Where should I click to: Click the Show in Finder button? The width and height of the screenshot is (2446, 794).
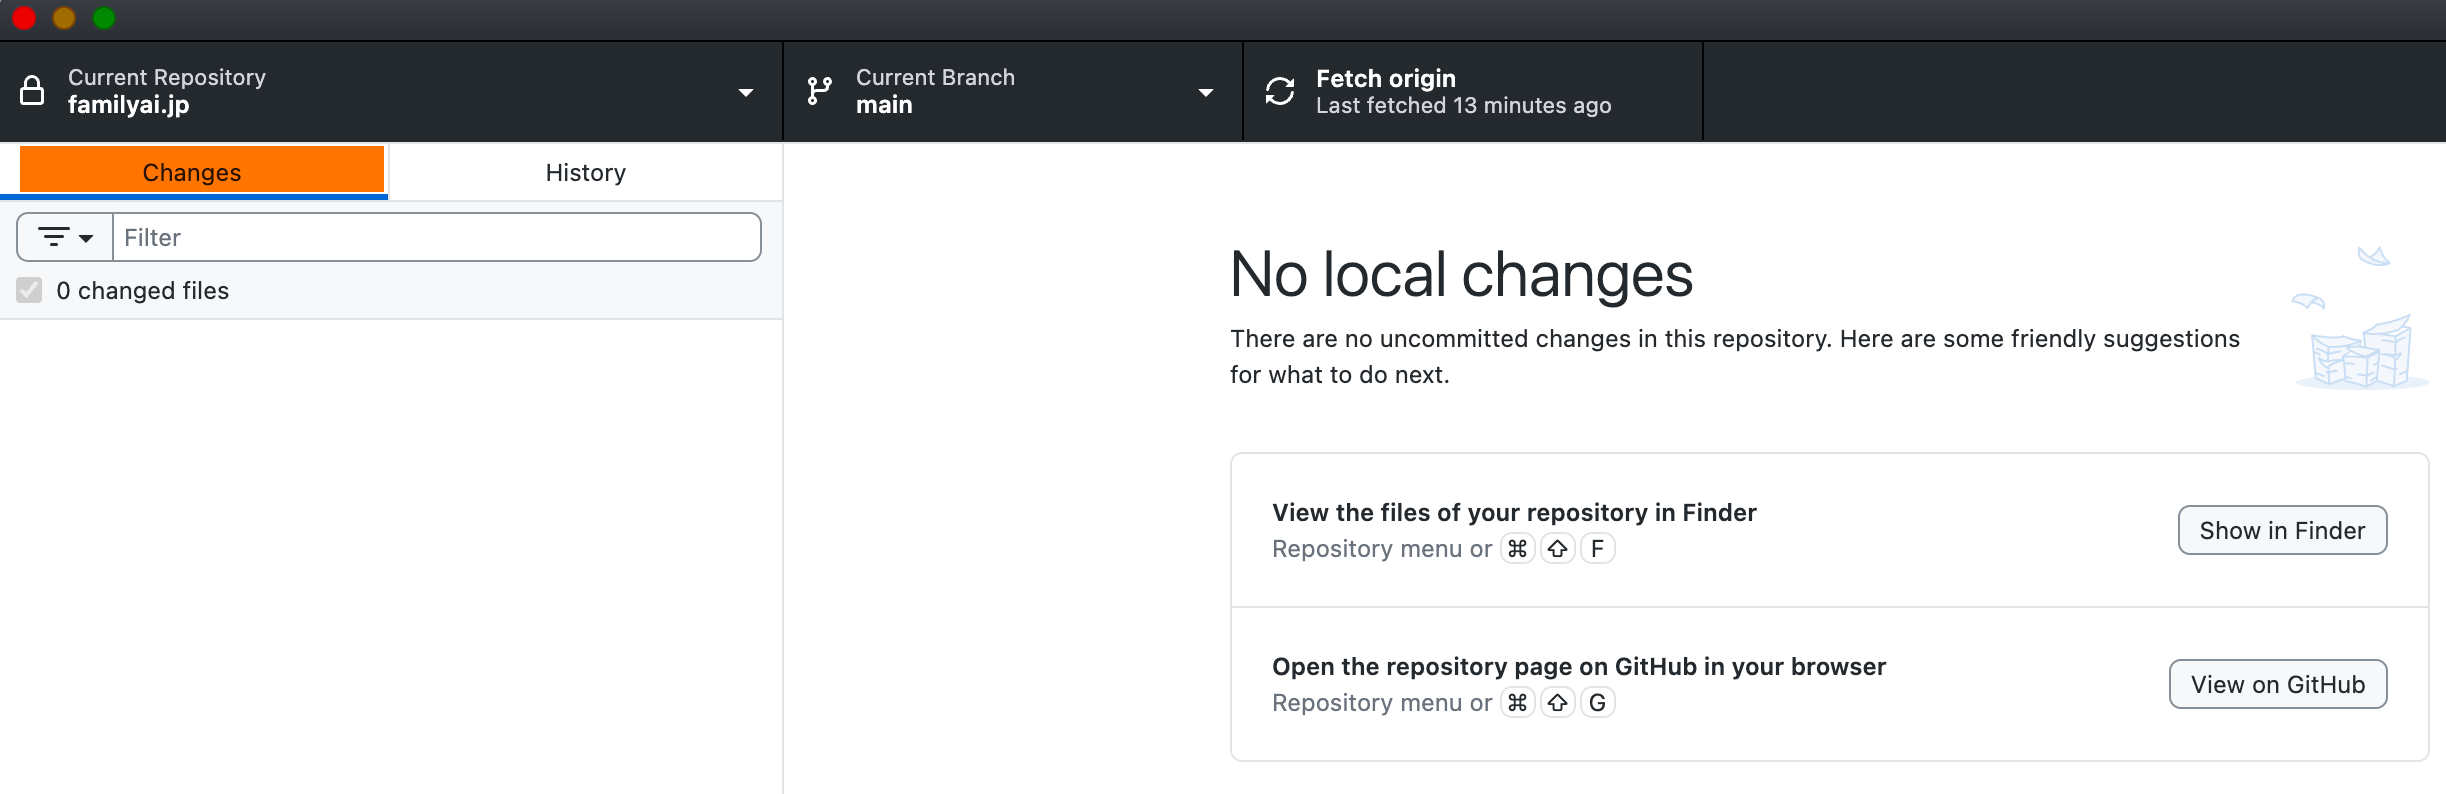[x=2282, y=530]
